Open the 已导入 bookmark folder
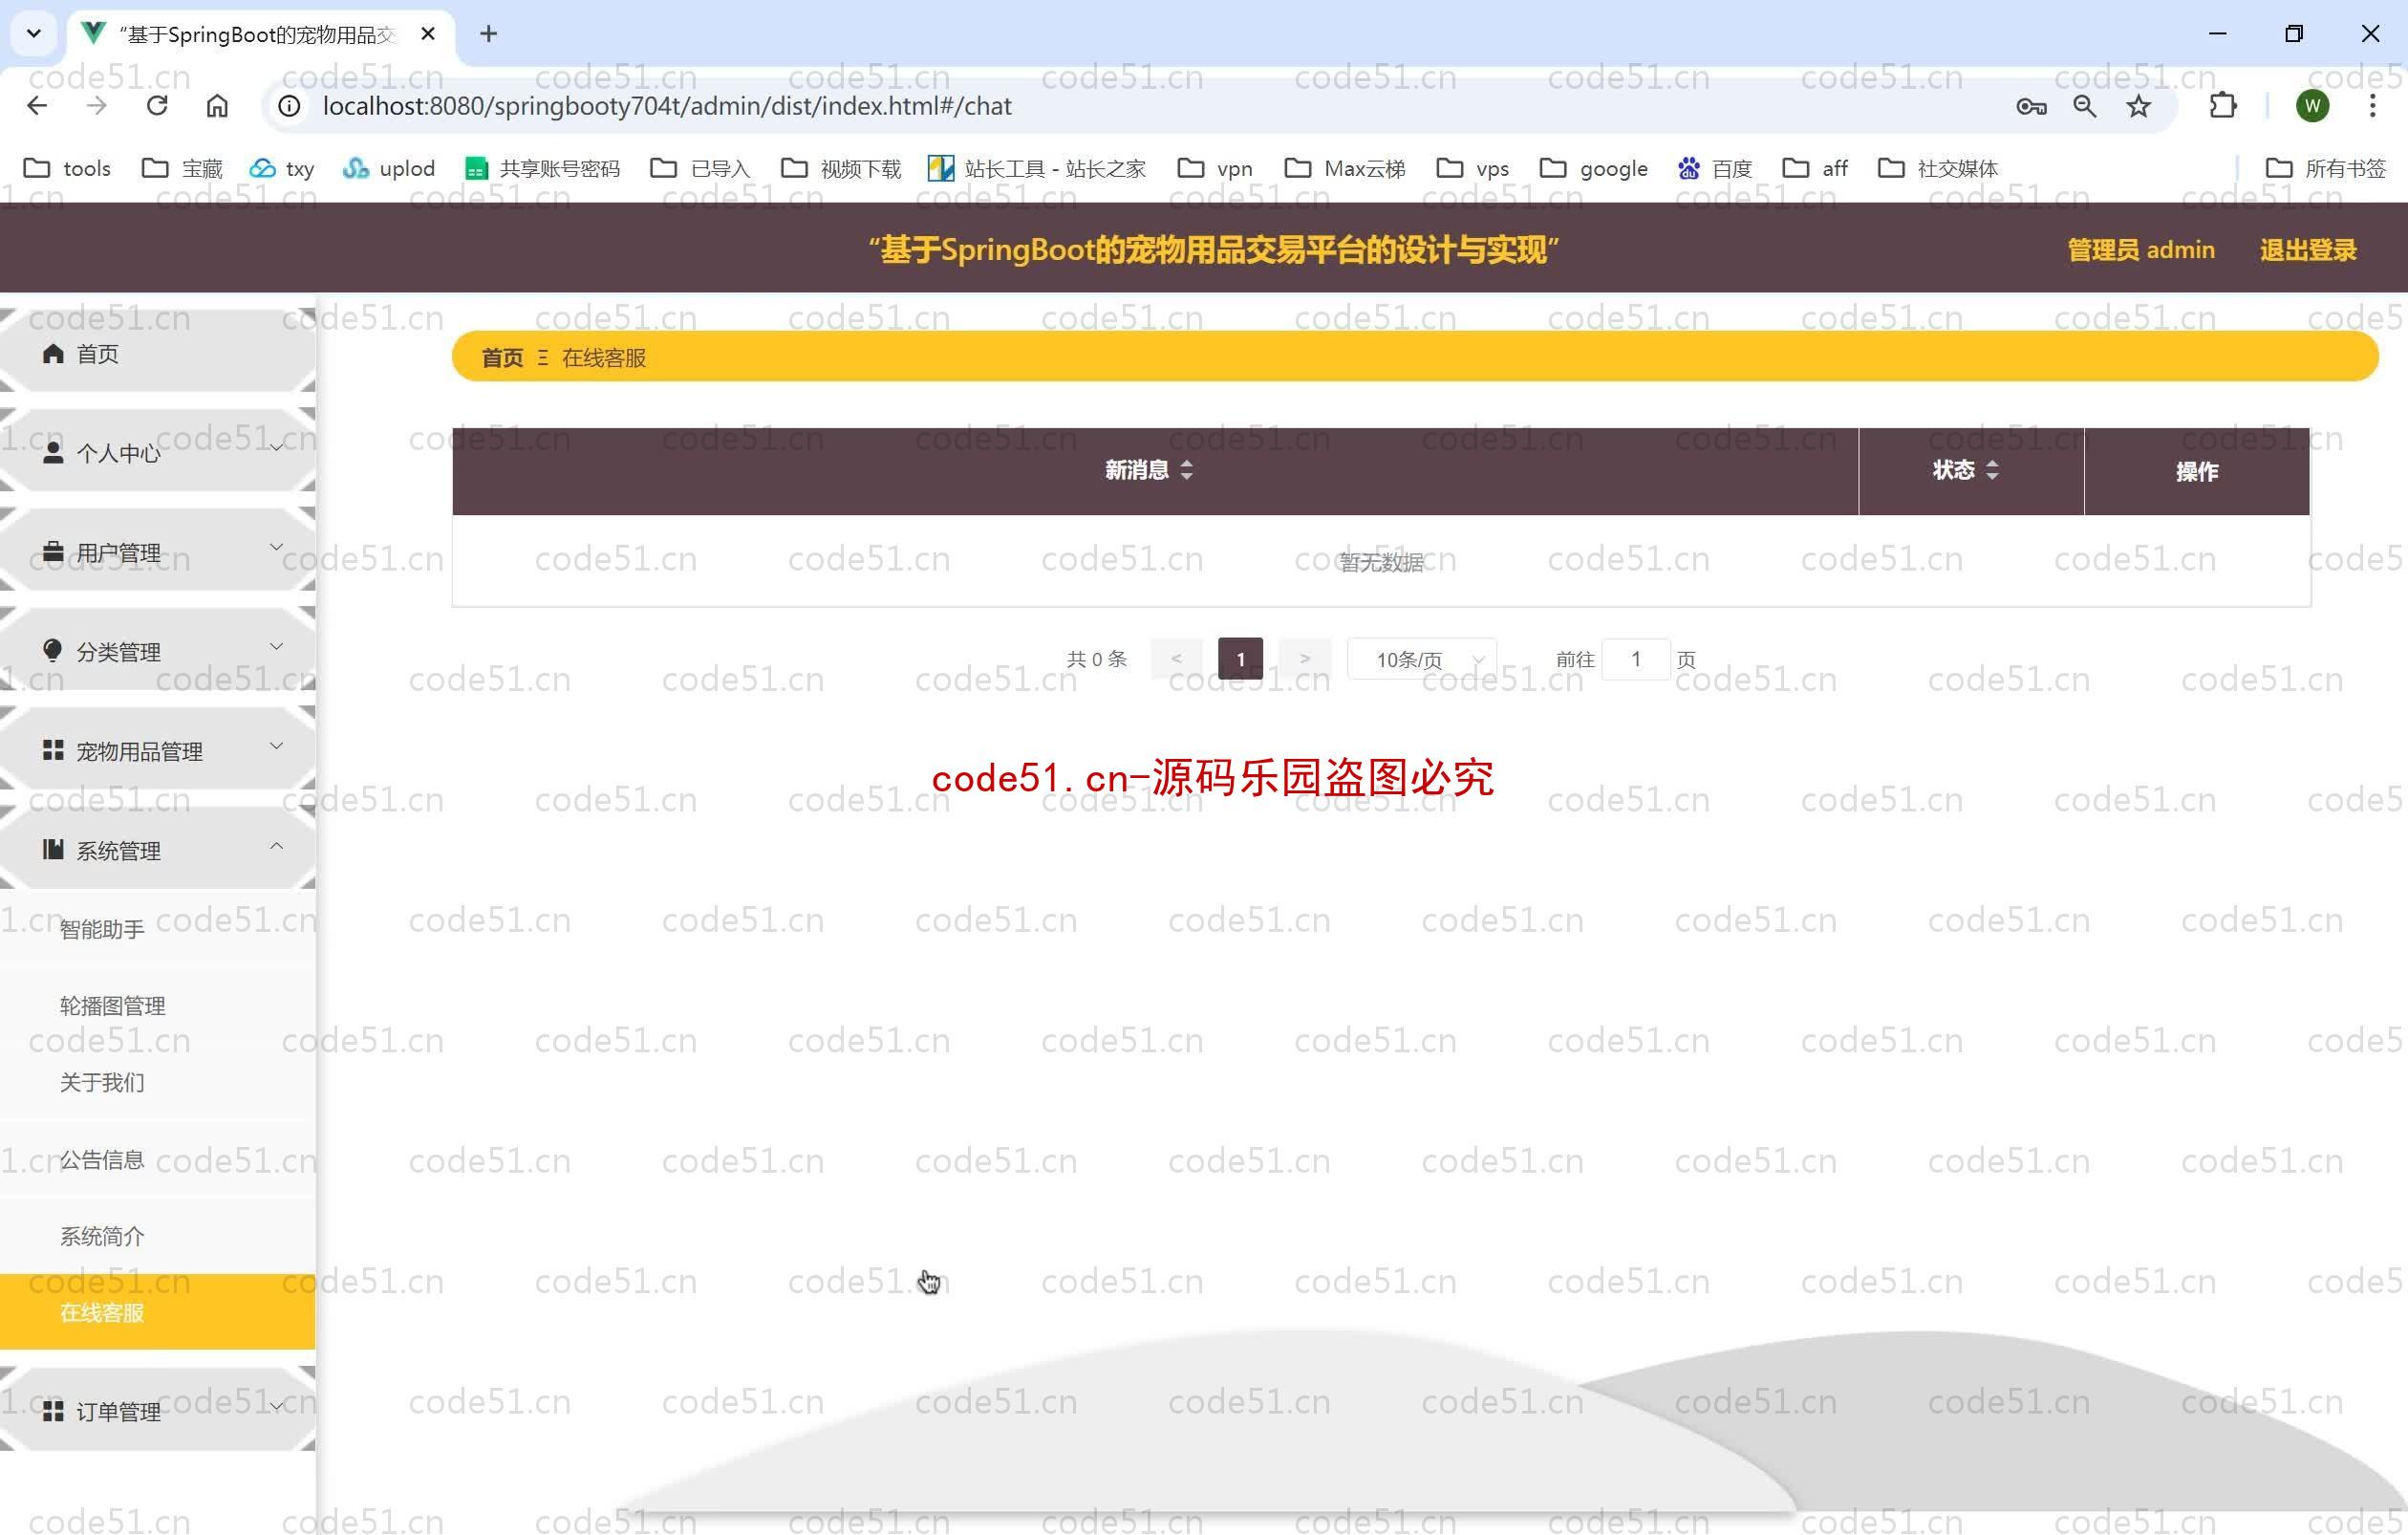2408x1535 pixels. point(699,168)
